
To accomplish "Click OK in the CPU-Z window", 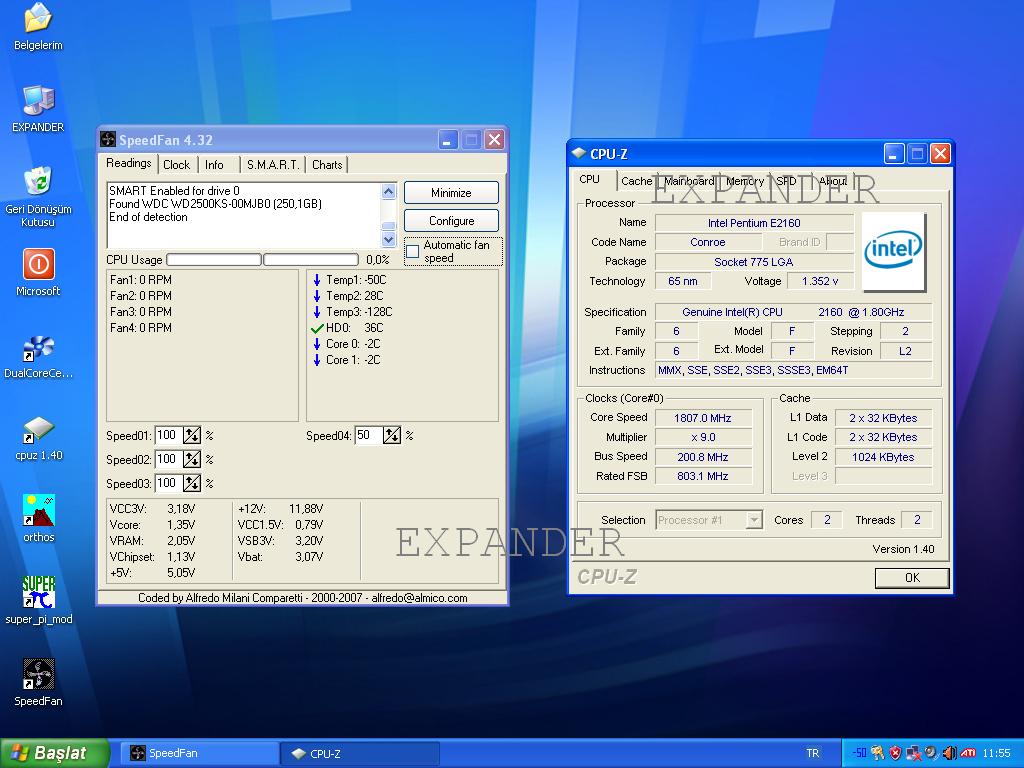I will click(x=912, y=578).
